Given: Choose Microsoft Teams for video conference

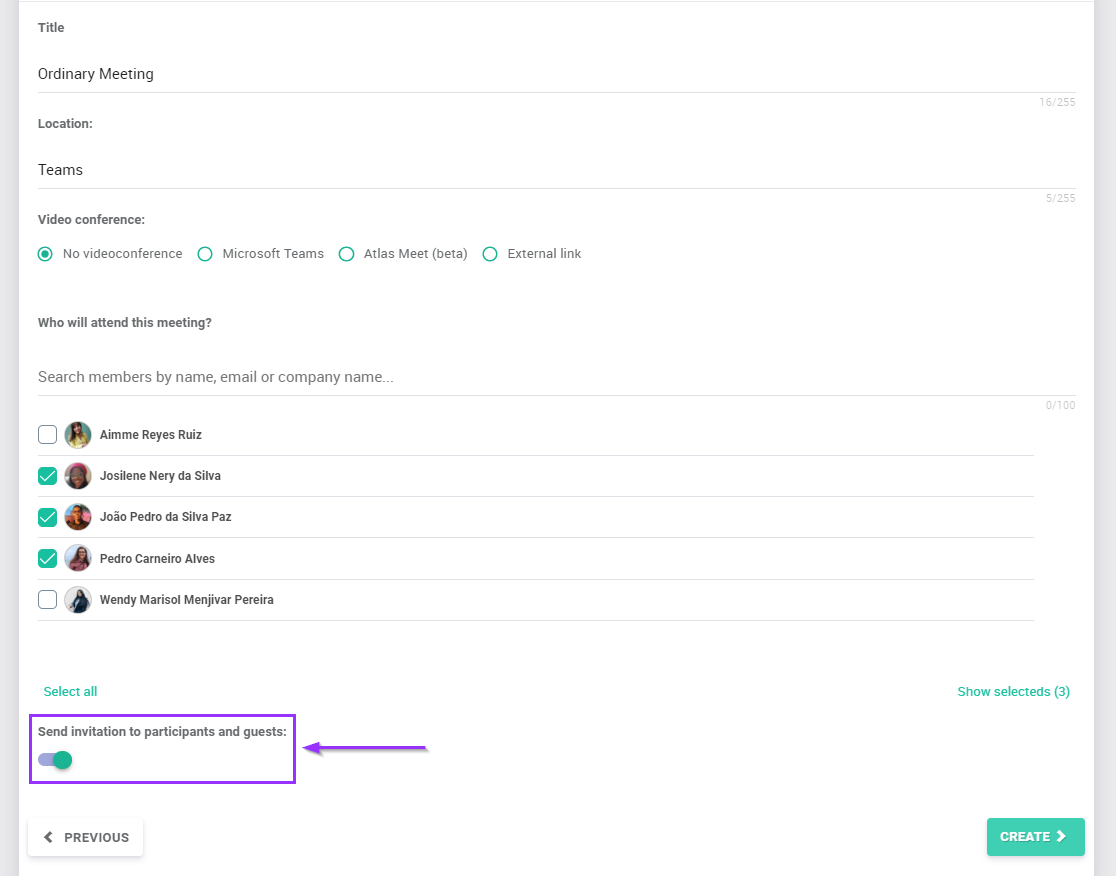Looking at the screenshot, I should (205, 254).
